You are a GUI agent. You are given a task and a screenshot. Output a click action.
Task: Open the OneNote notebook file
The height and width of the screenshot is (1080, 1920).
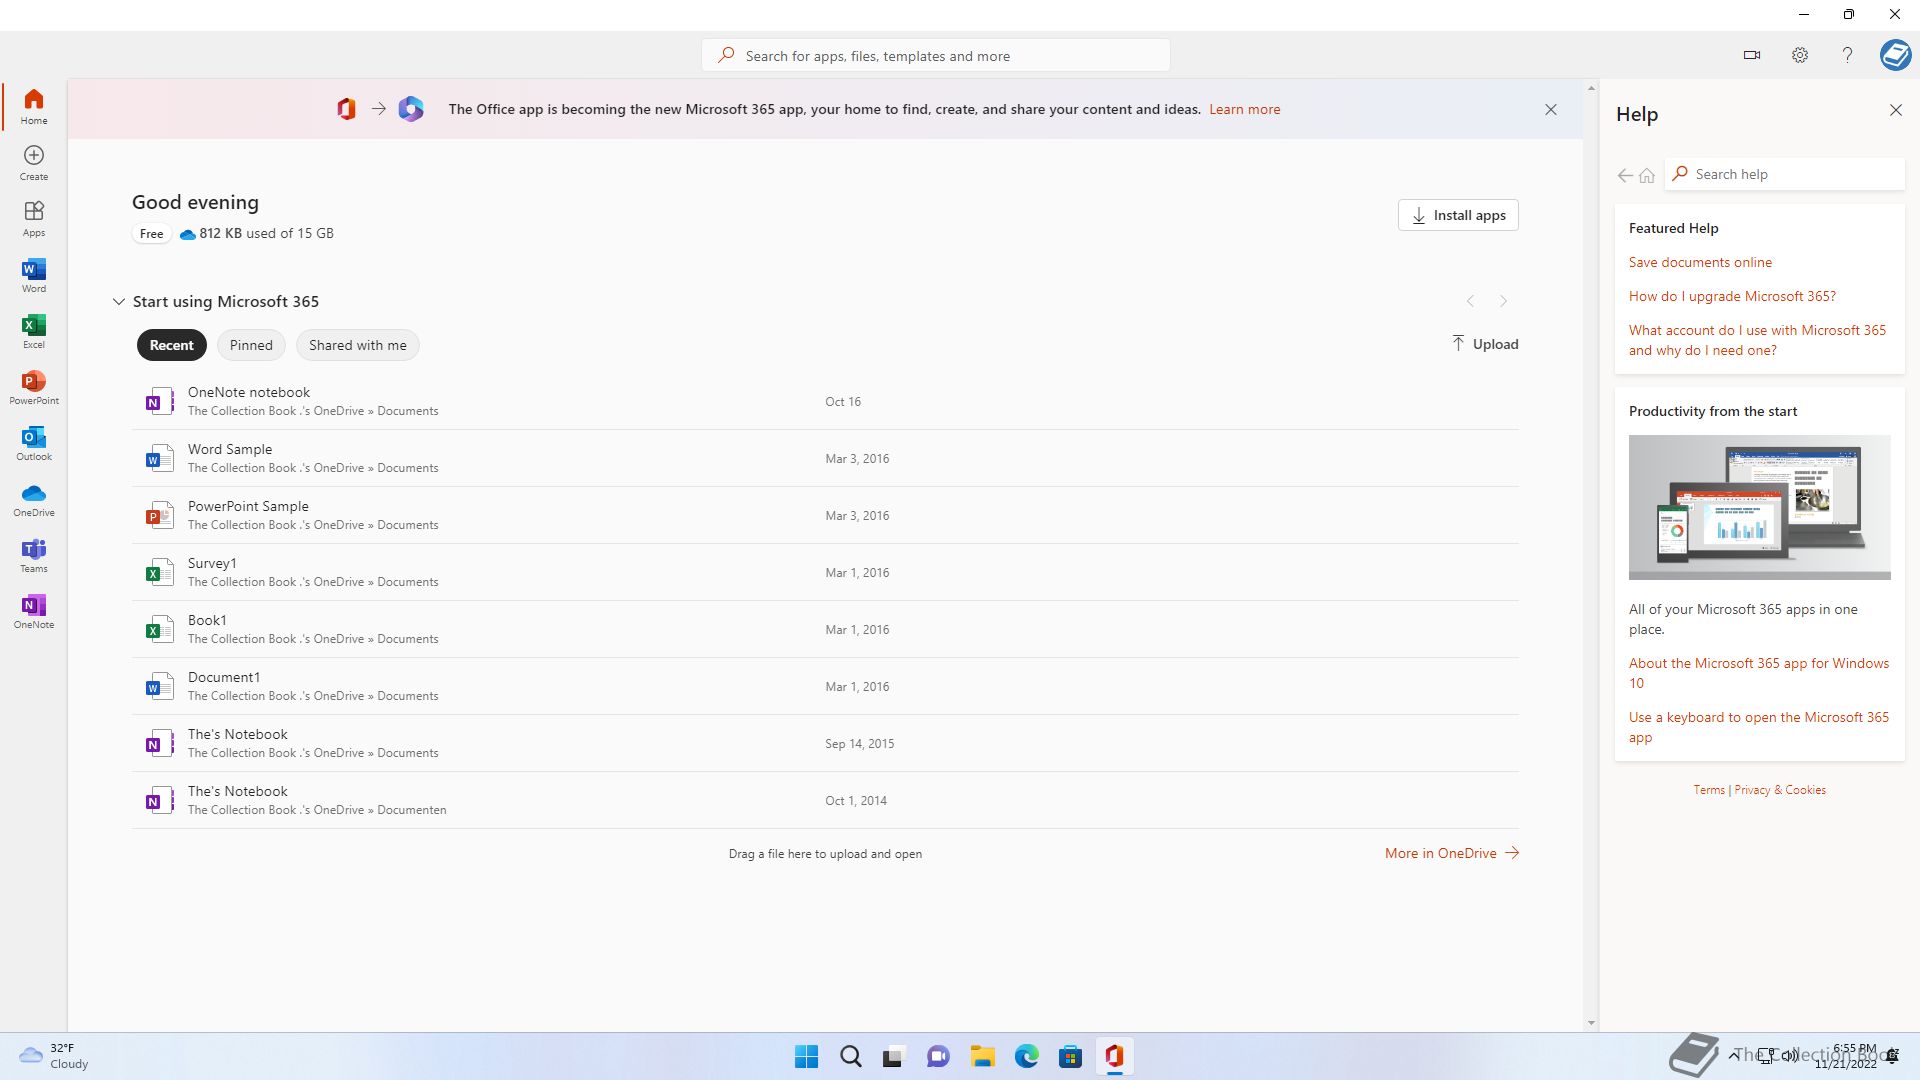tap(825, 401)
